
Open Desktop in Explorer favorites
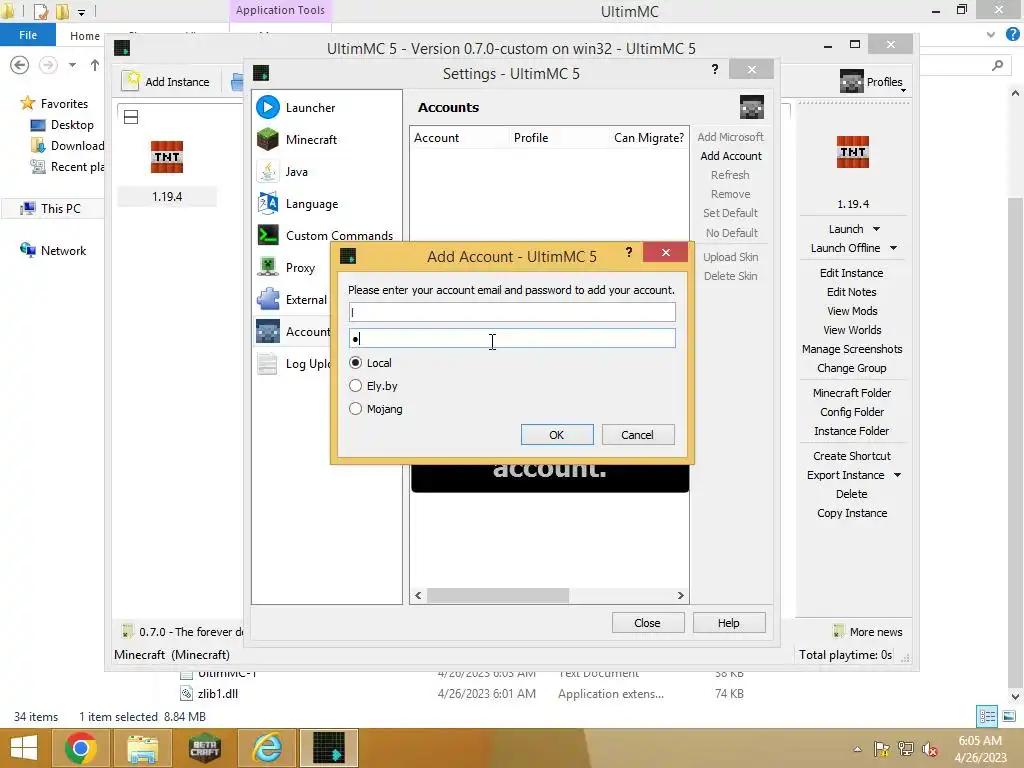(x=72, y=125)
